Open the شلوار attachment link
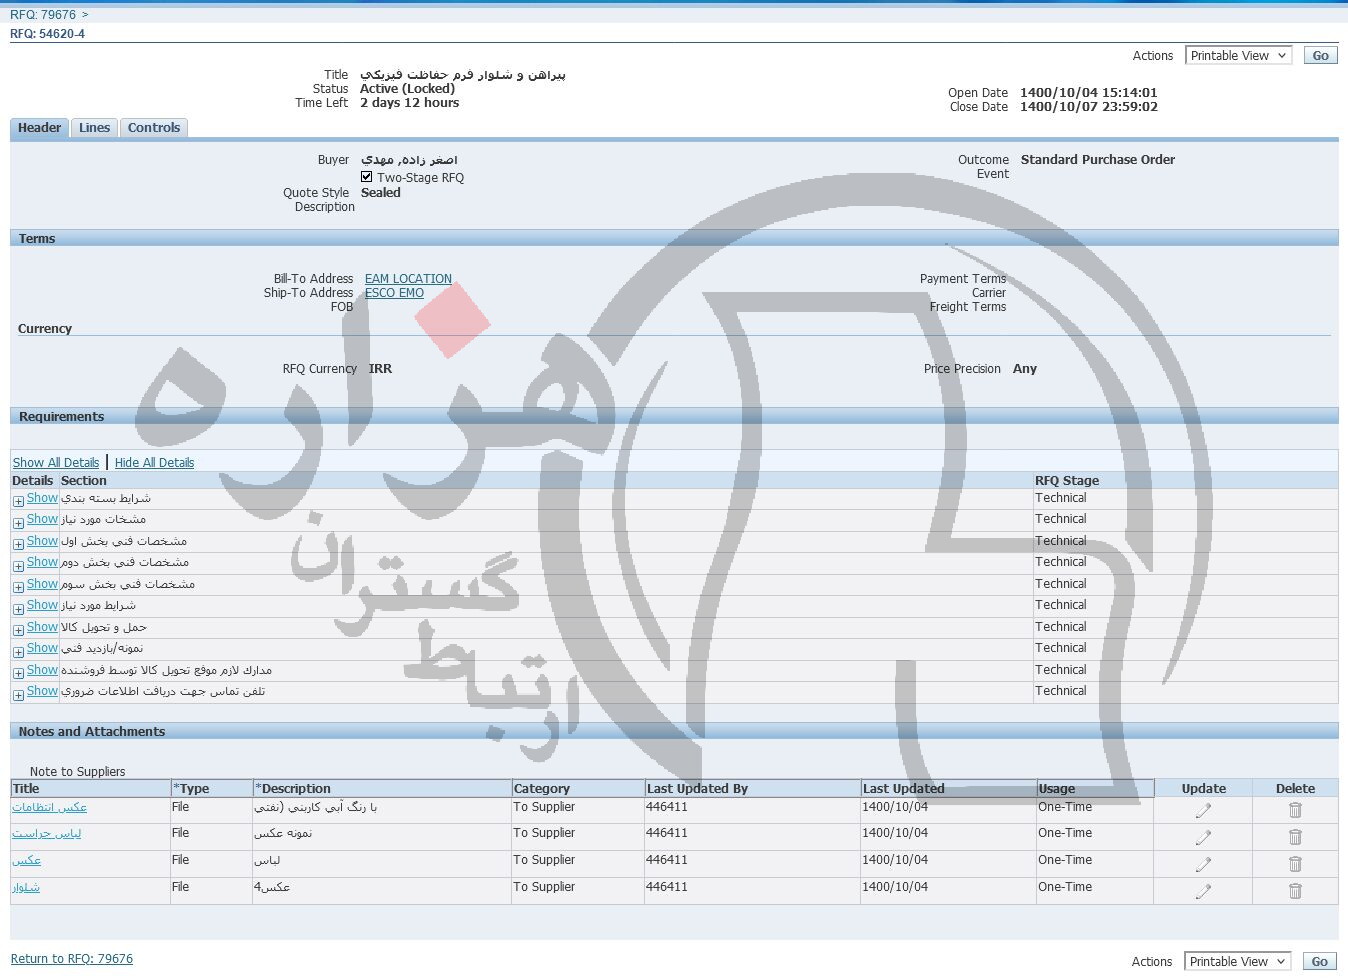 pyautogui.click(x=26, y=887)
